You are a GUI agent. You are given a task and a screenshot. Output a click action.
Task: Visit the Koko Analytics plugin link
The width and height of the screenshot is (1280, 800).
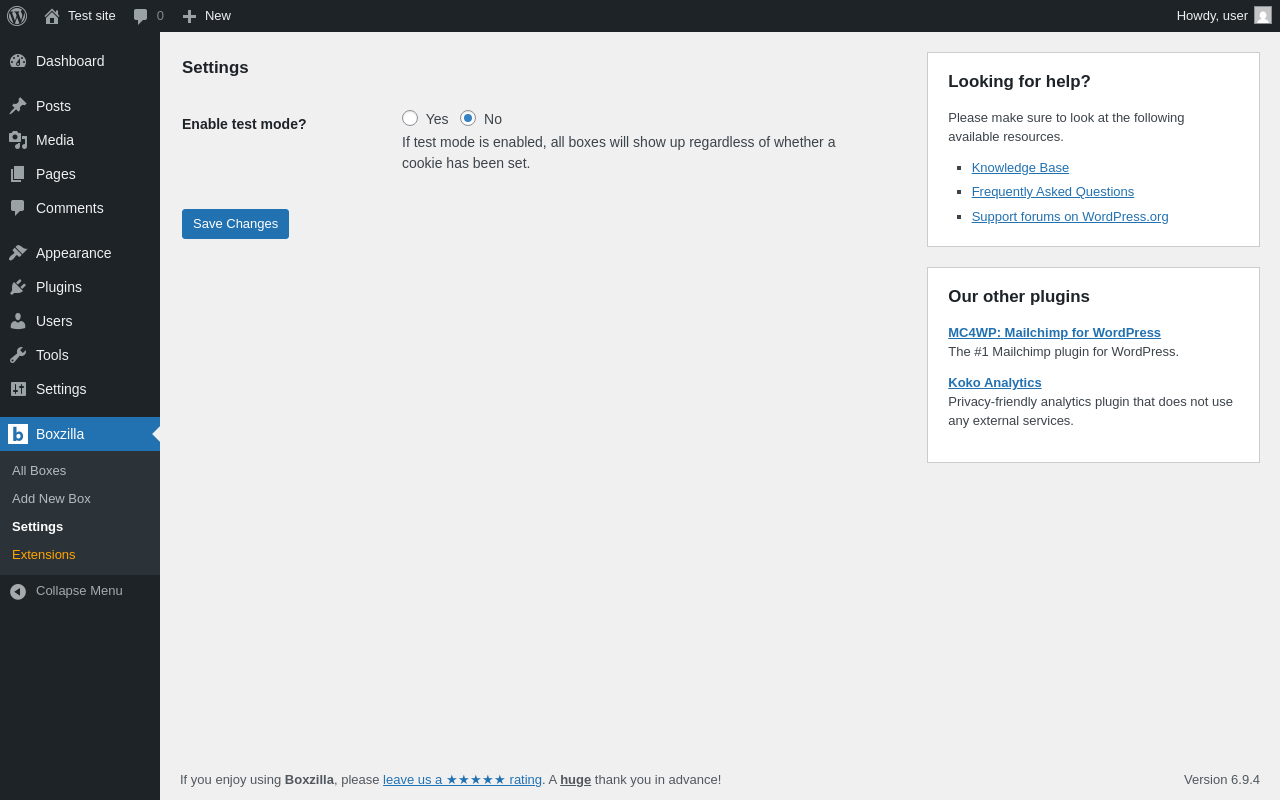pyautogui.click(x=995, y=383)
